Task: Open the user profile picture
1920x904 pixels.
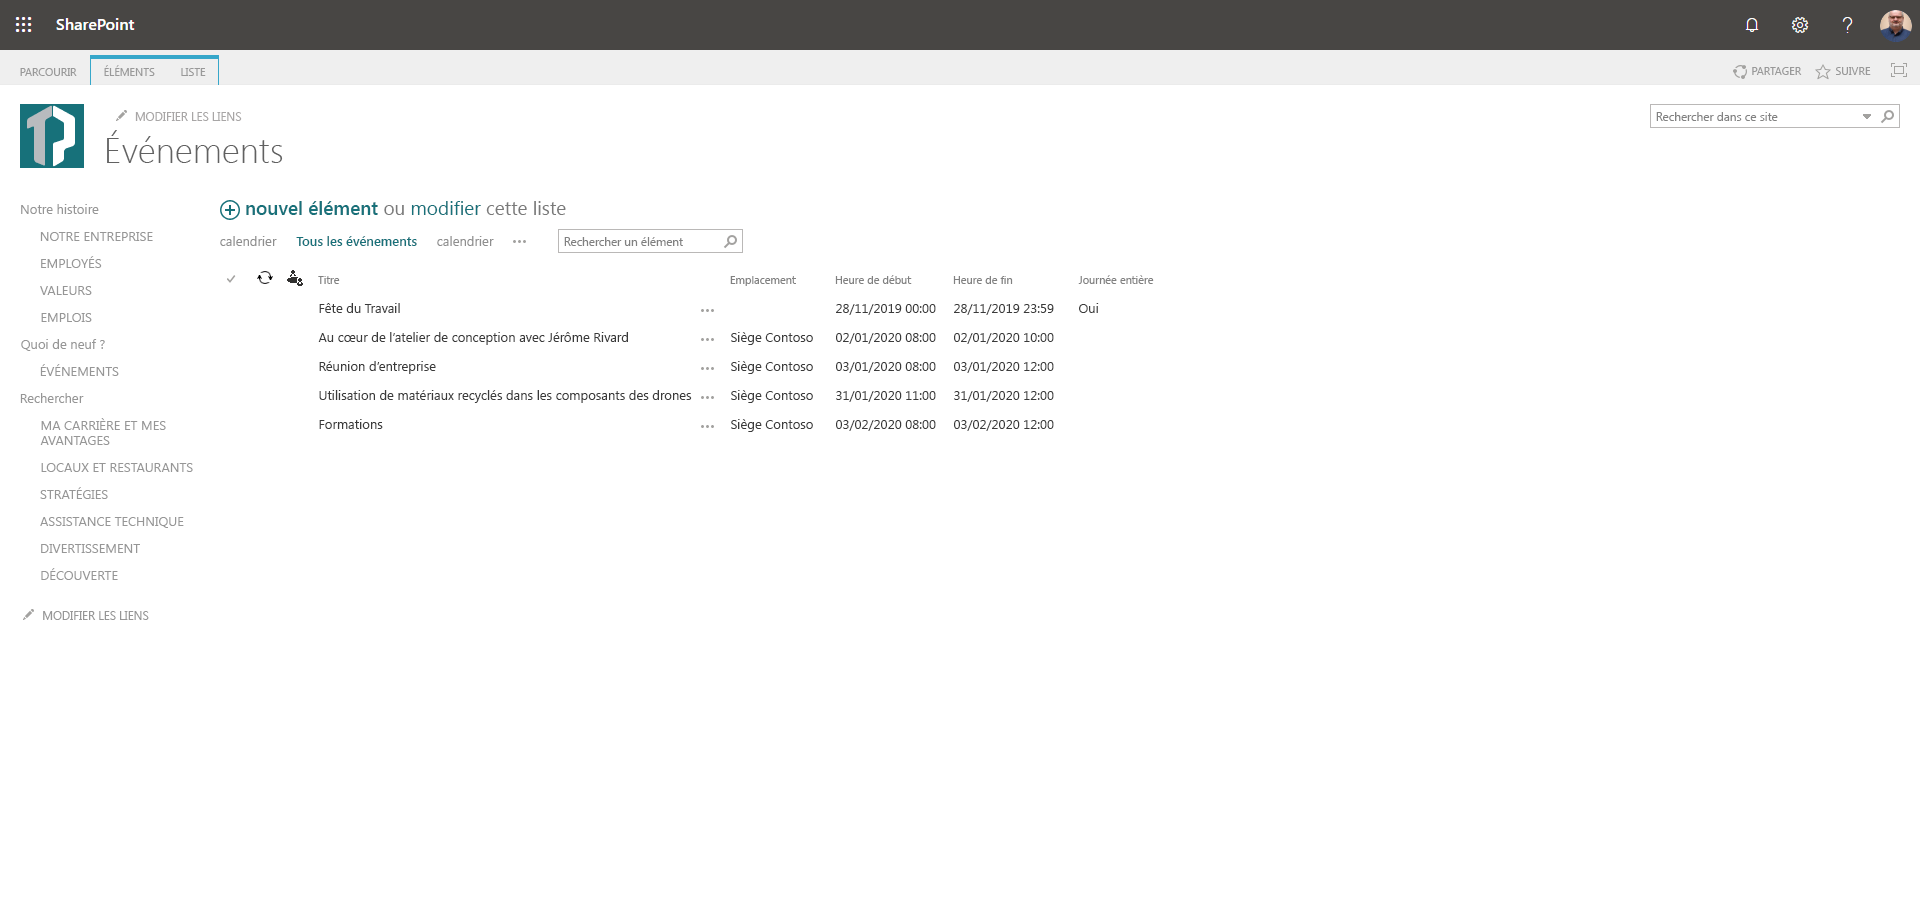Action: tap(1895, 25)
